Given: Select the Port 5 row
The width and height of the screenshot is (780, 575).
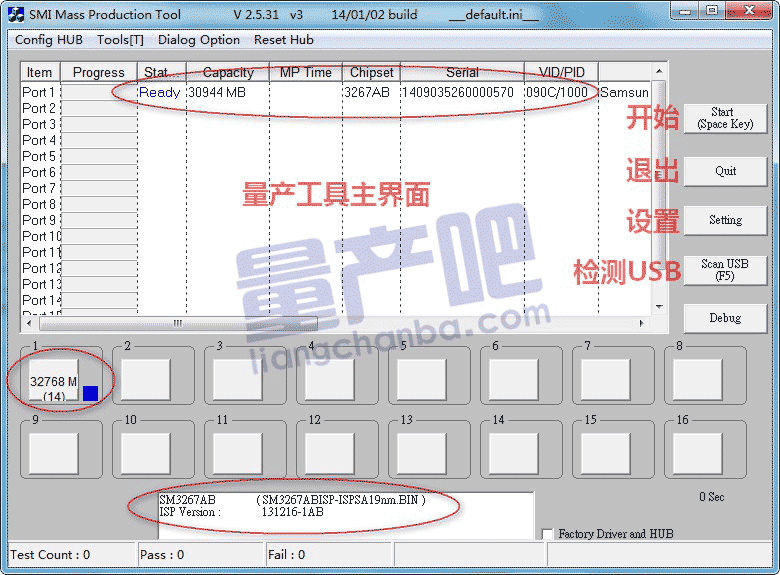Looking at the screenshot, I should click(39, 156).
